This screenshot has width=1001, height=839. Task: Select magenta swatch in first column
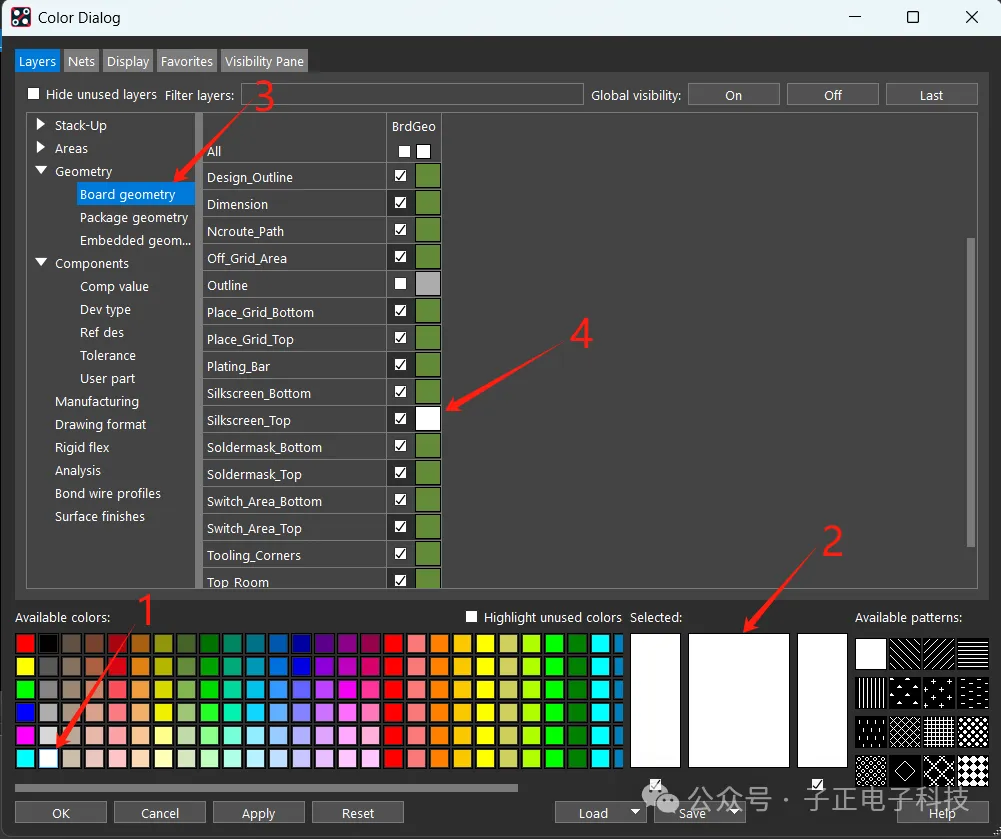26,735
